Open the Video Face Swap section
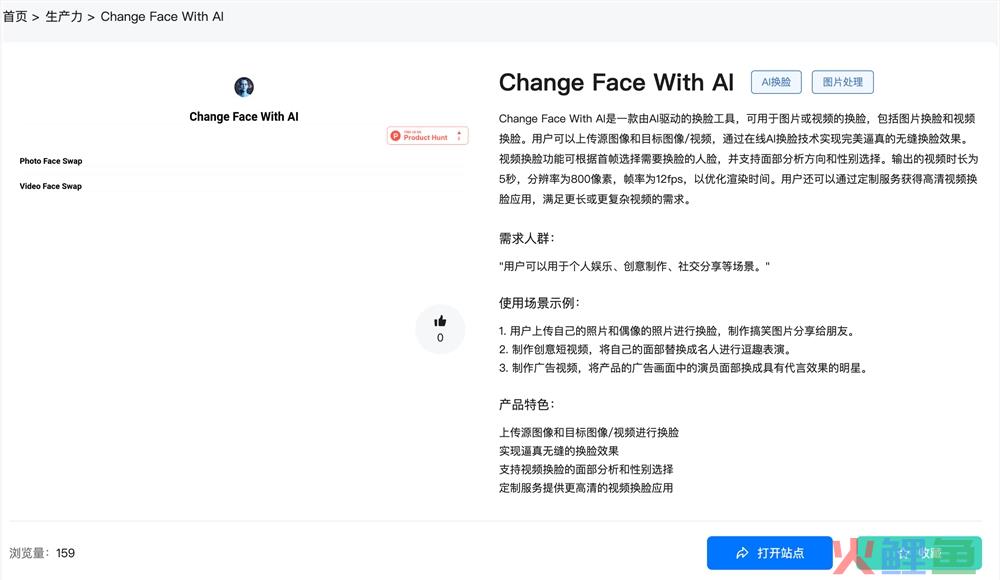Screen dimensions: 1000x580 51,186
